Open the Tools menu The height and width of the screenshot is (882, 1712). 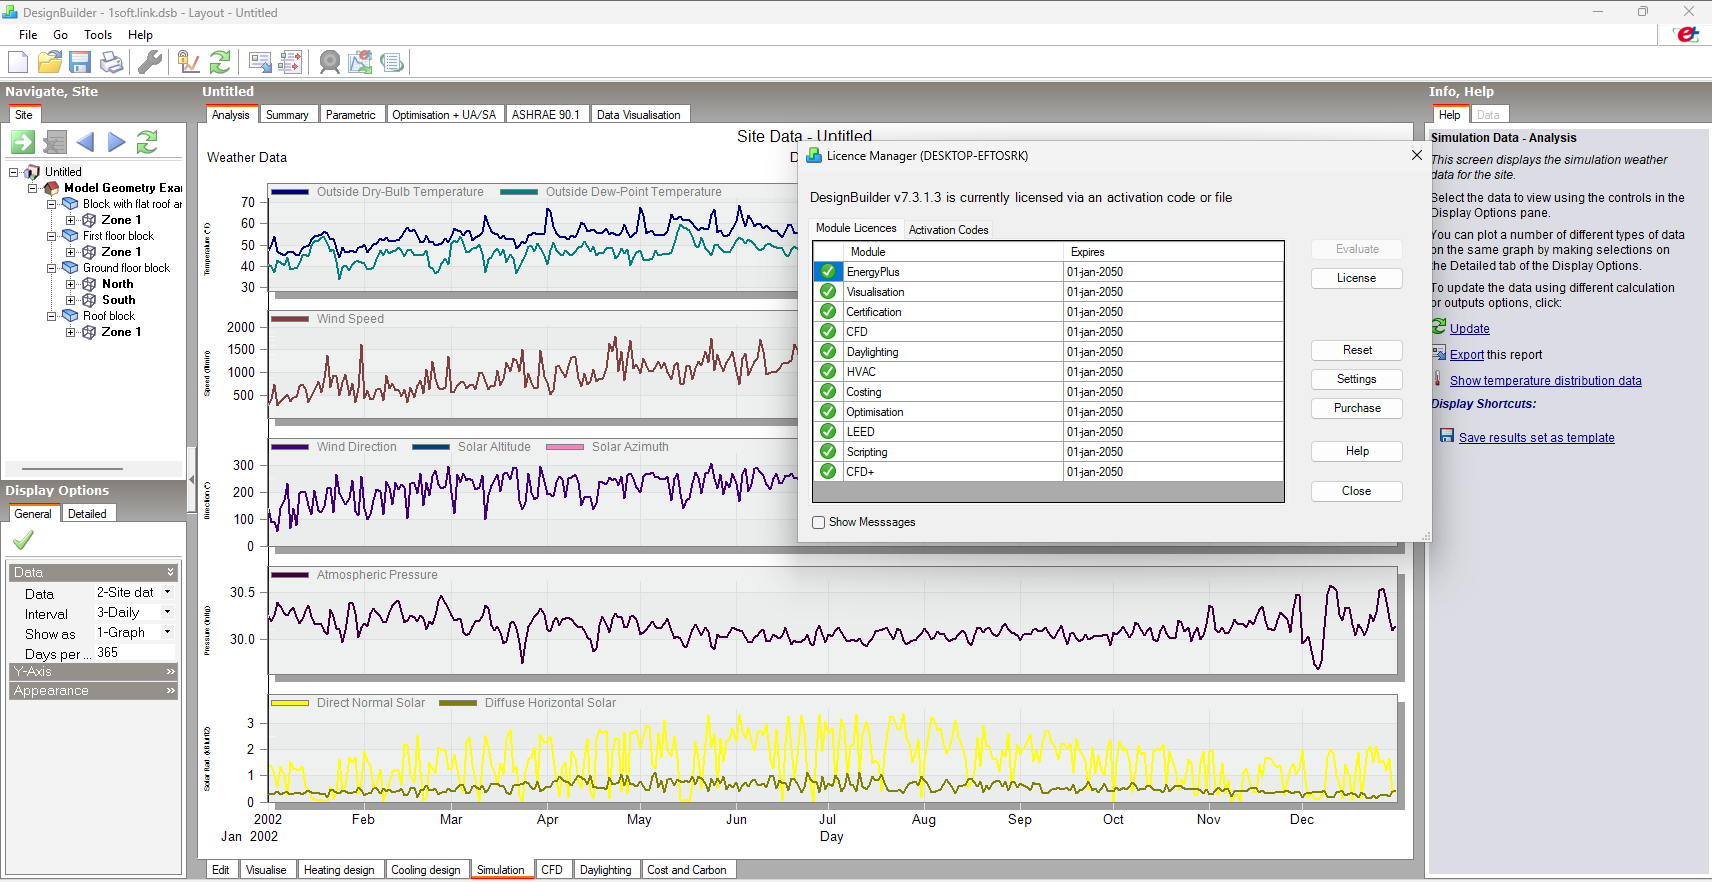tap(98, 35)
